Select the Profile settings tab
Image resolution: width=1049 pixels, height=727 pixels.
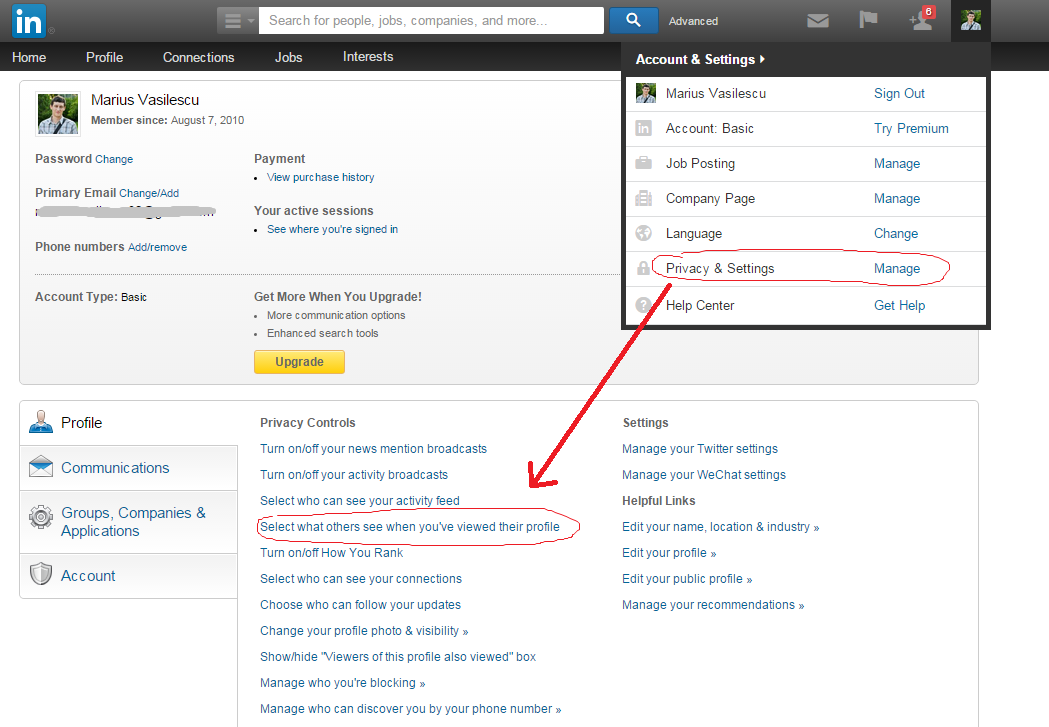[x=128, y=423]
